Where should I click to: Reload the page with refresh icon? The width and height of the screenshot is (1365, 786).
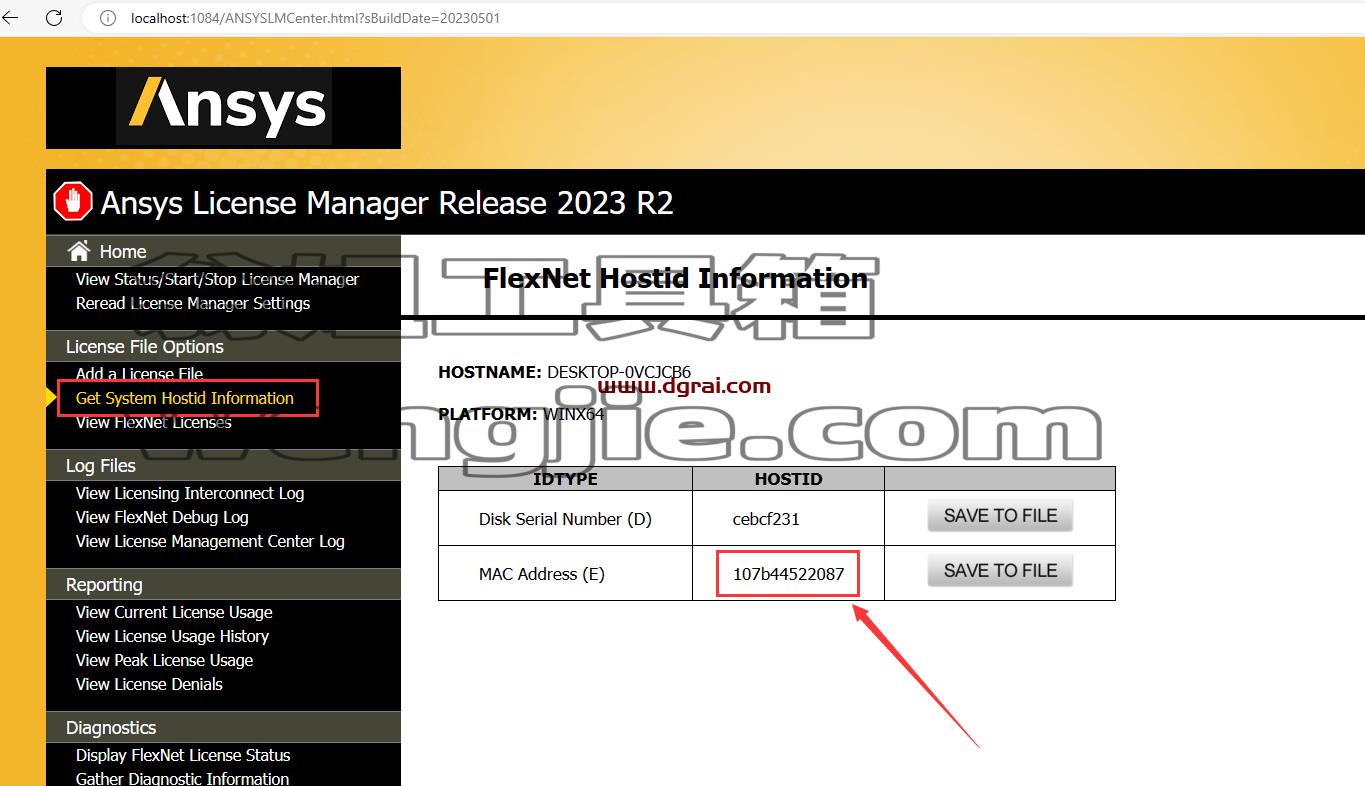pyautogui.click(x=54, y=18)
